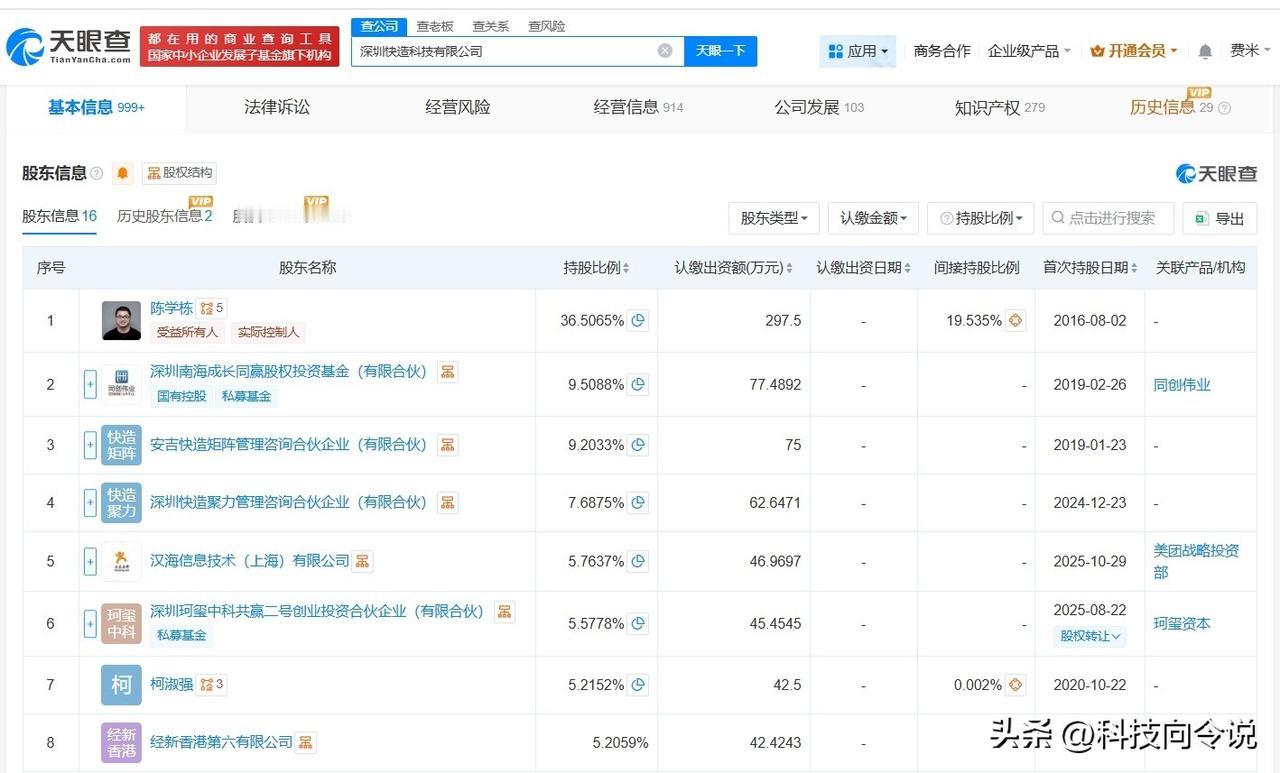Open the 公司发展 tab
The width and height of the screenshot is (1280, 773).
point(819,107)
